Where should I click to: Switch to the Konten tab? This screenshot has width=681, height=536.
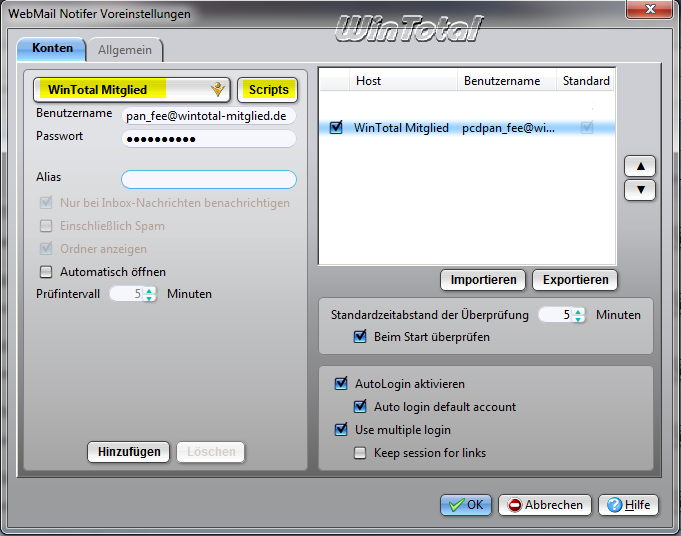(x=52, y=49)
